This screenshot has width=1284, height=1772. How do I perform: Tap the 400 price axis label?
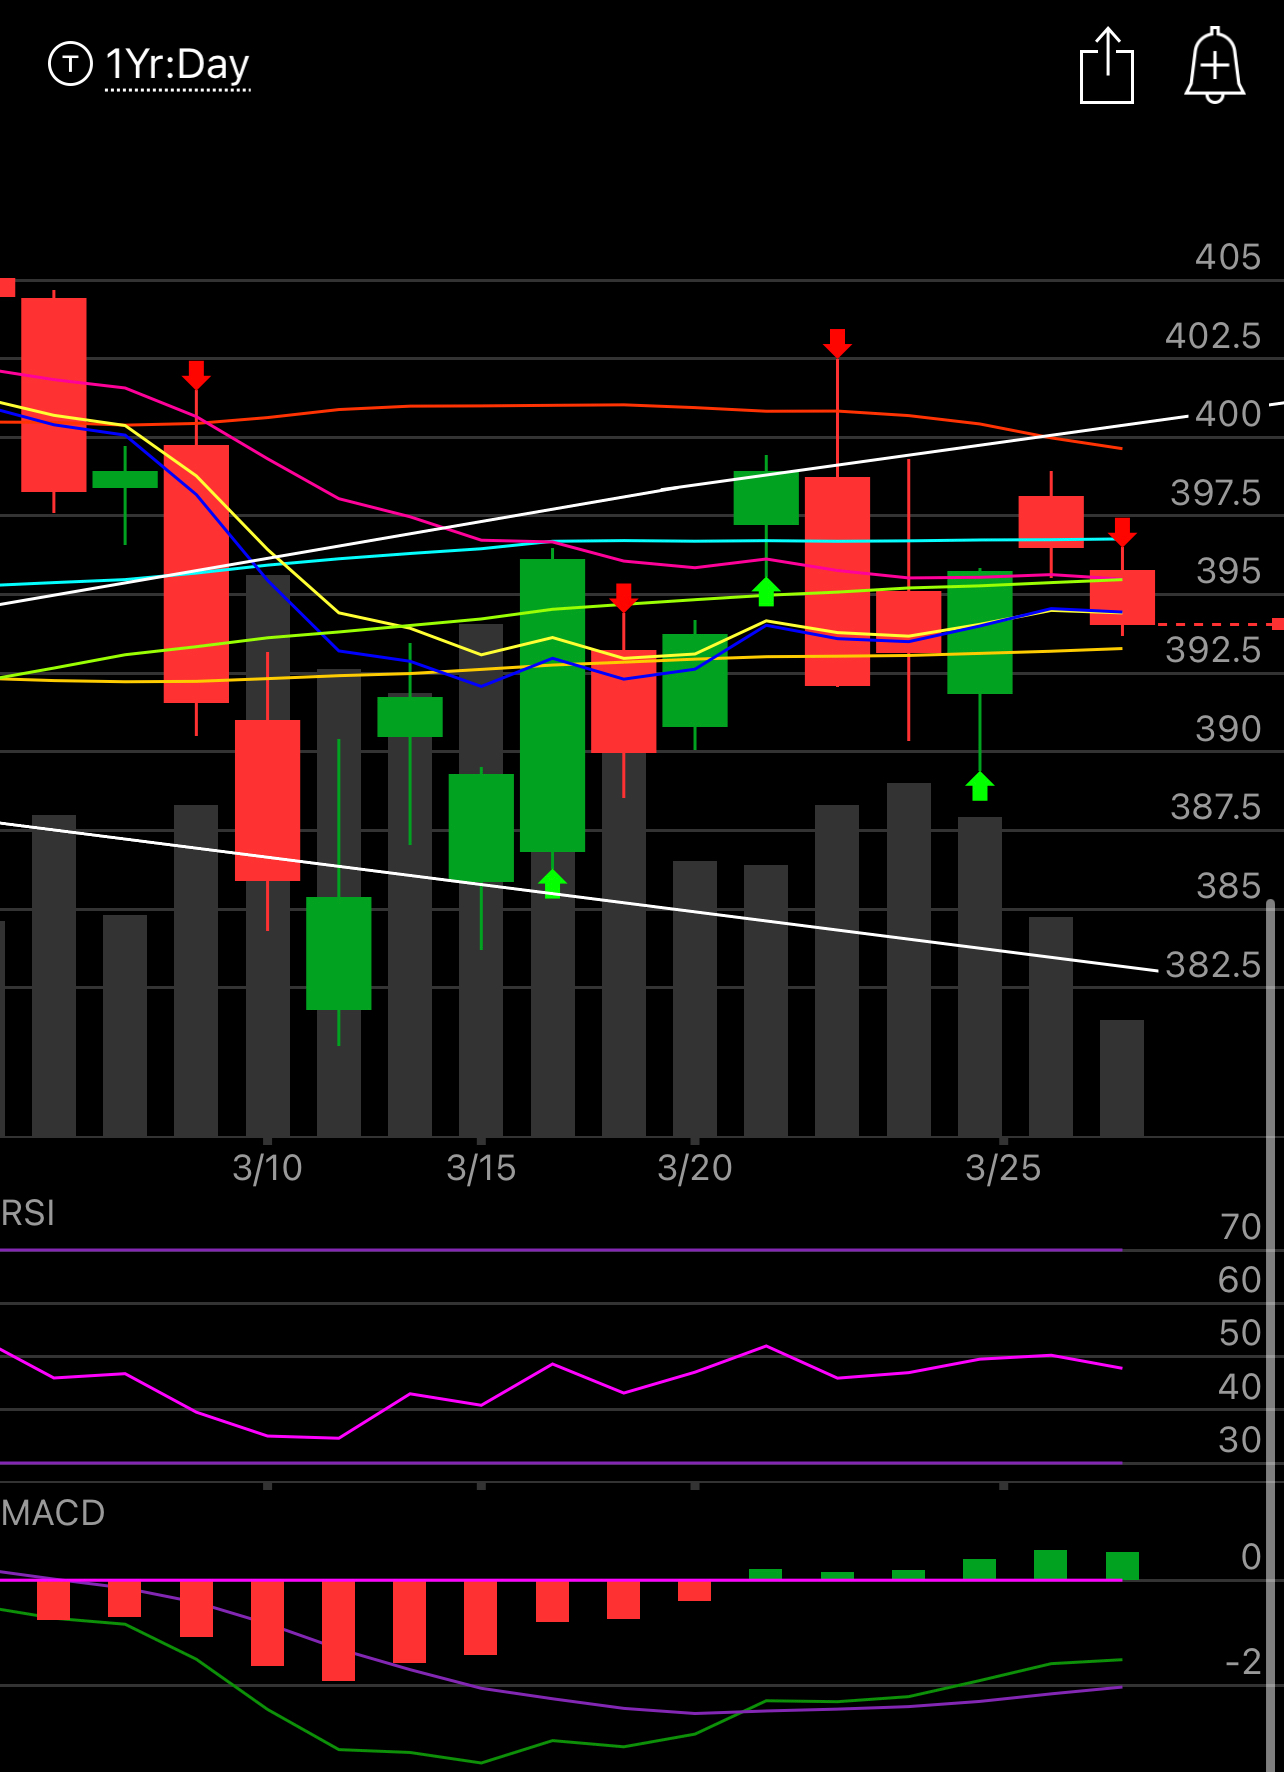pos(1228,414)
